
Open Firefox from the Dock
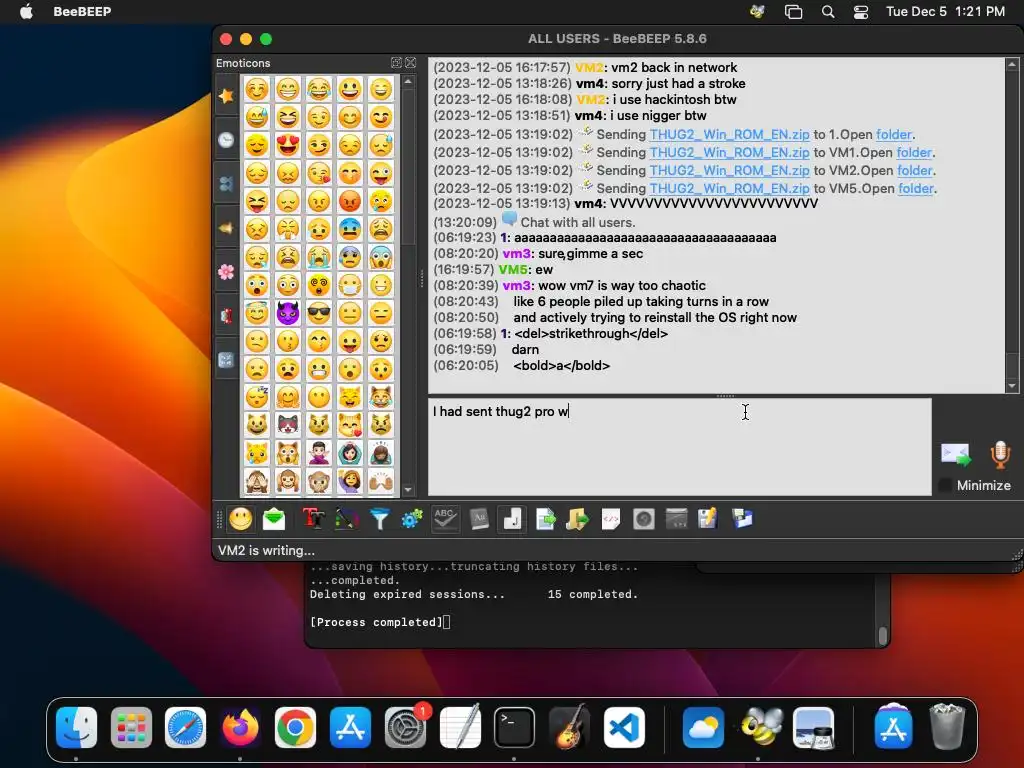point(240,728)
